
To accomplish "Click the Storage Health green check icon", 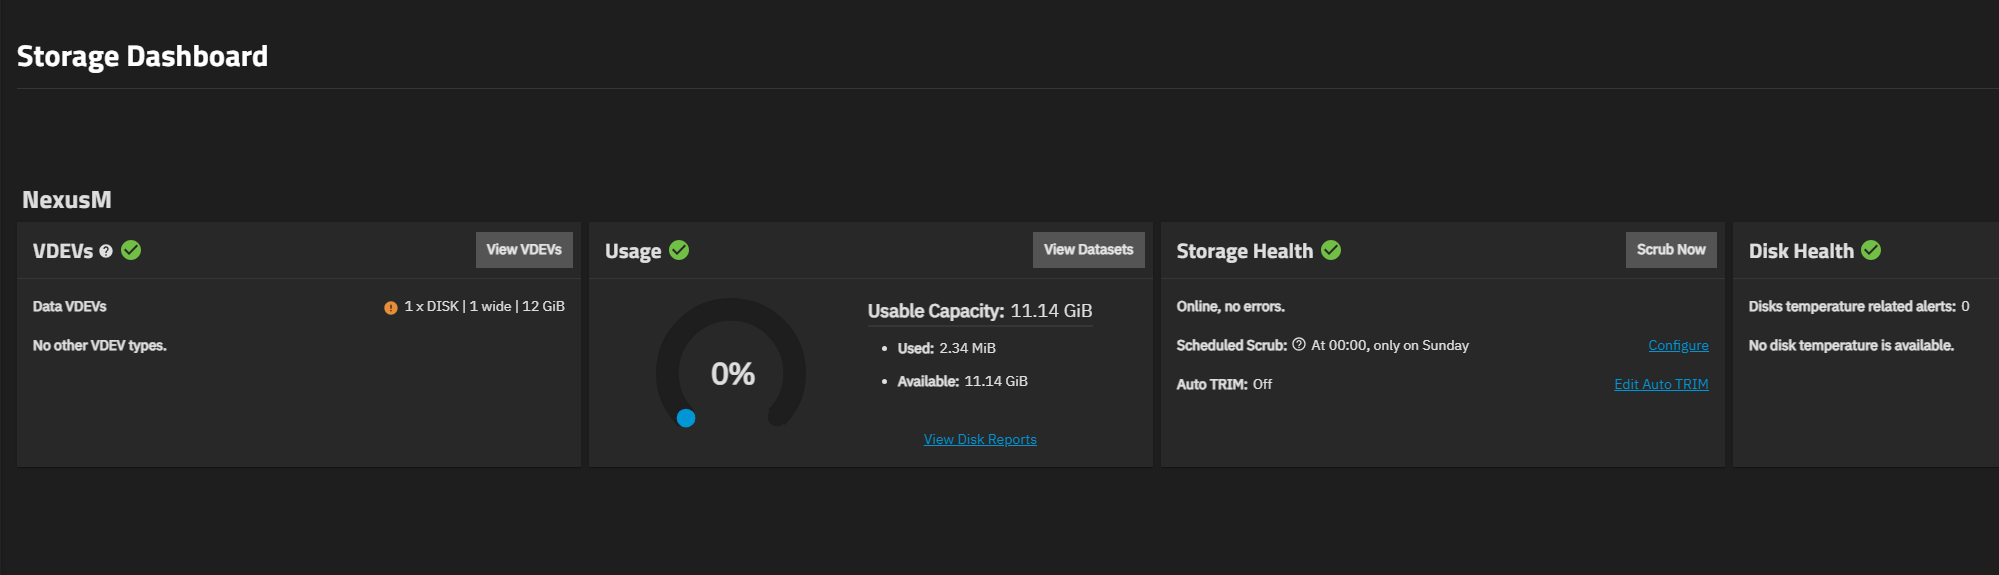I will [x=1331, y=250].
